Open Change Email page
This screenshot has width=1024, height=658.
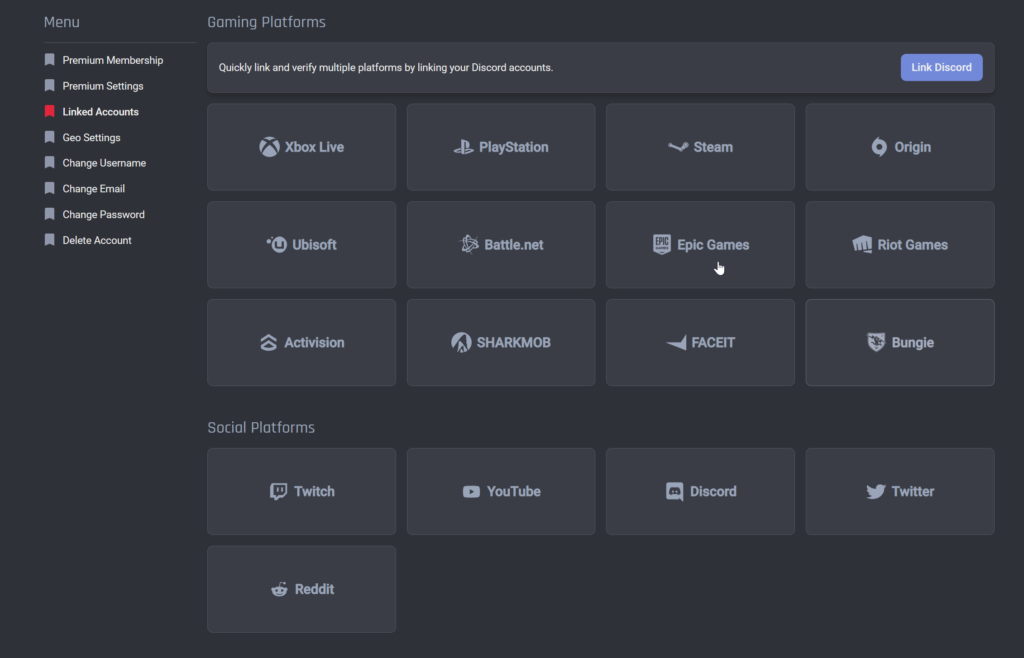click(93, 189)
